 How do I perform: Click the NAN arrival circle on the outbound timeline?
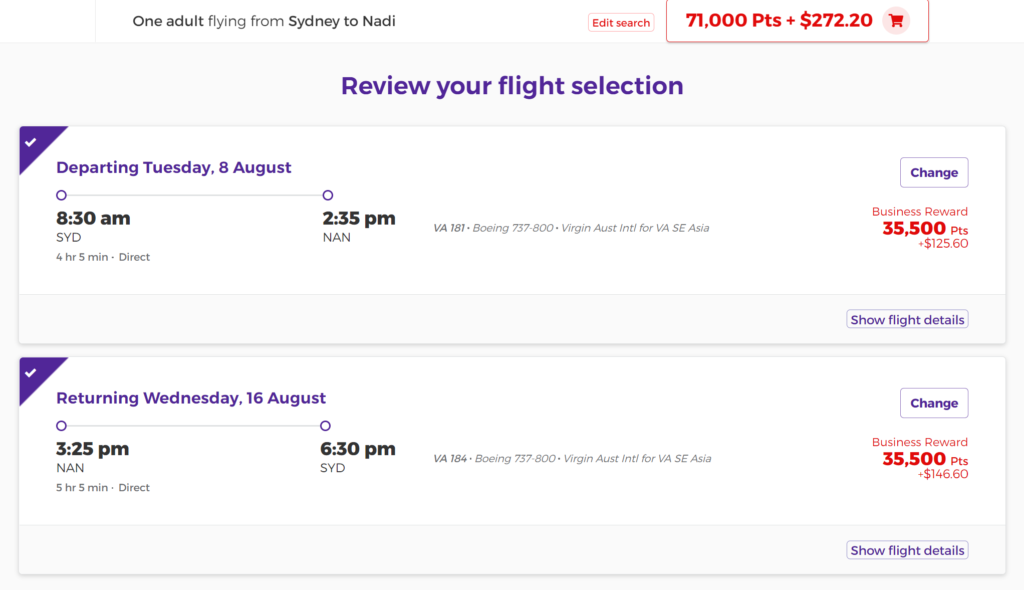tap(328, 195)
